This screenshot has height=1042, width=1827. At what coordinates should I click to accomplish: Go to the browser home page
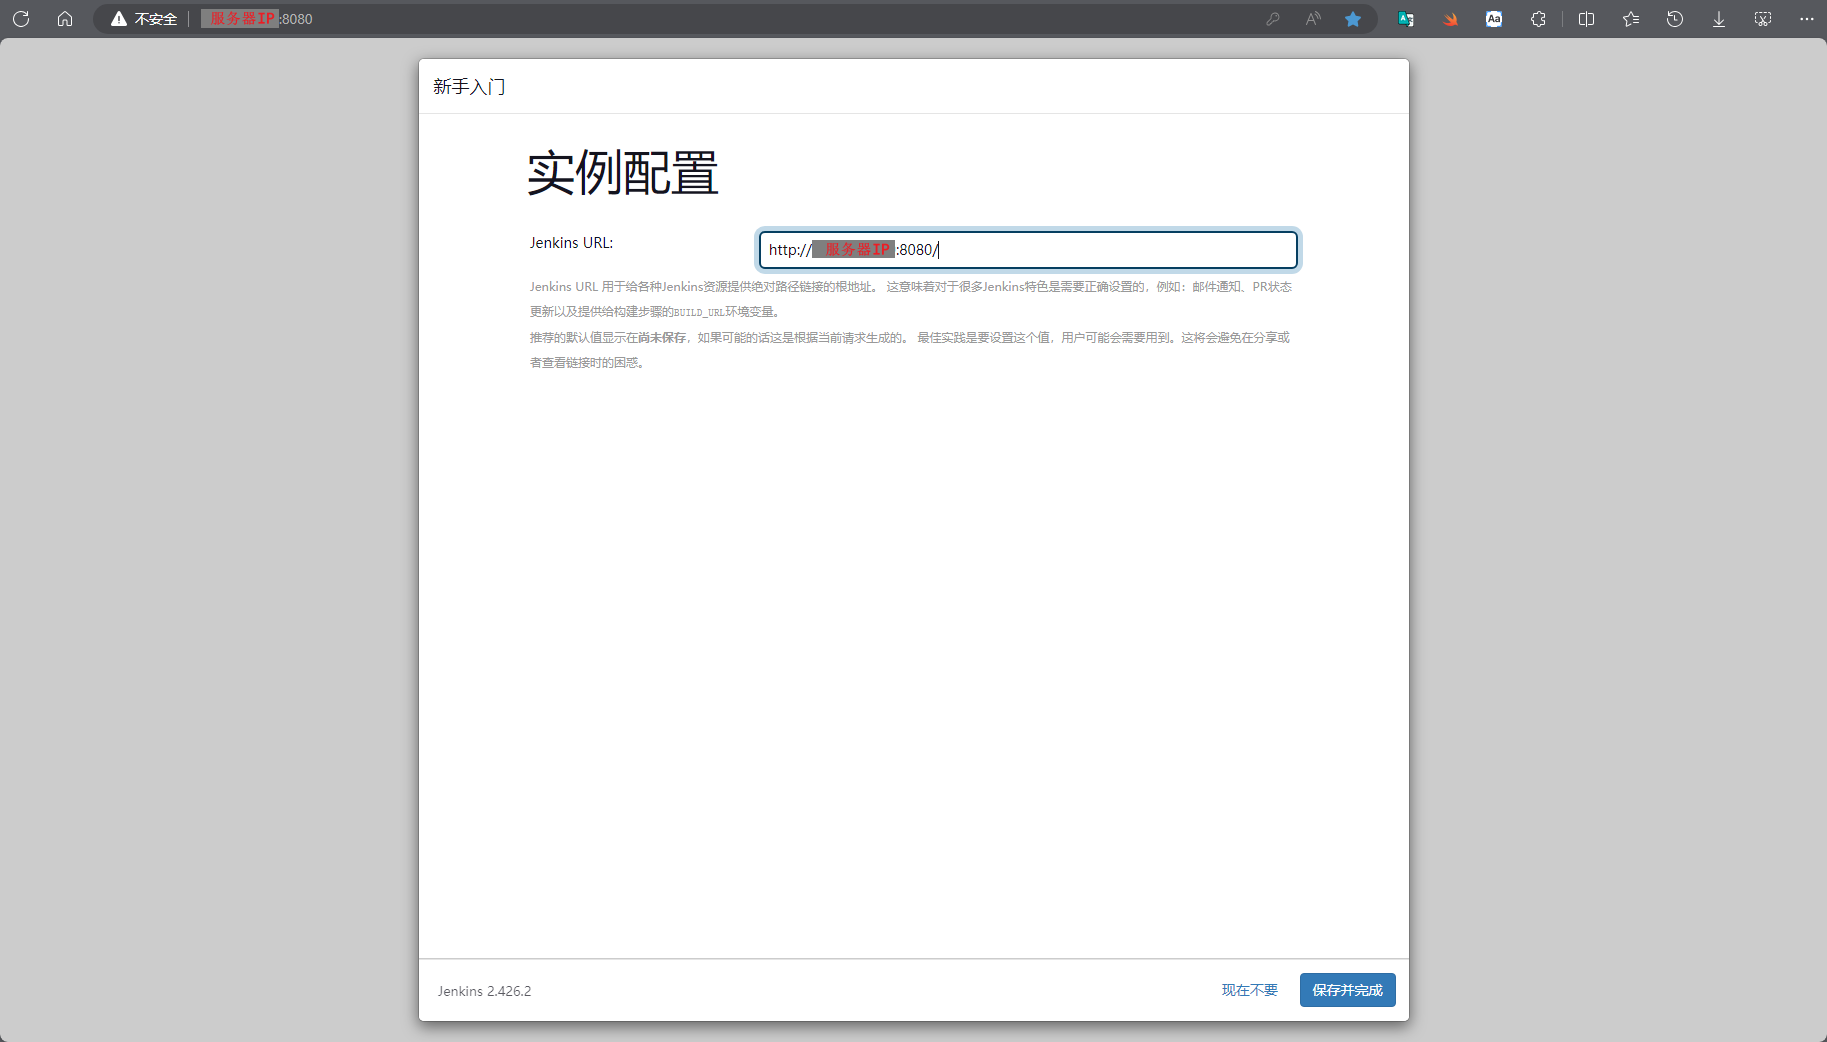pyautogui.click(x=65, y=19)
